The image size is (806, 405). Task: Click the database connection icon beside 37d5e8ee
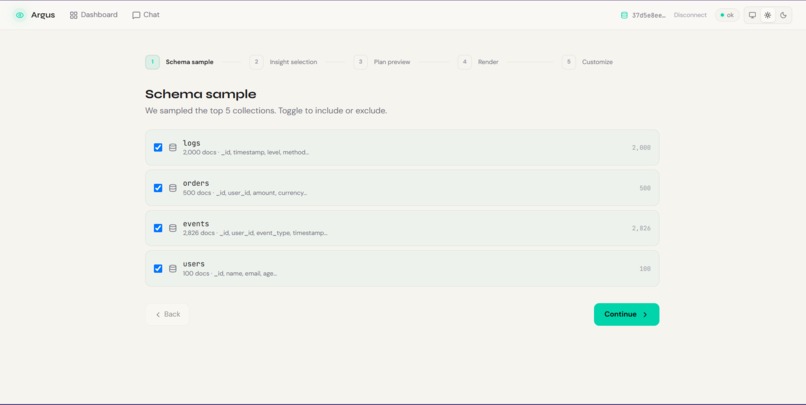[x=624, y=15]
